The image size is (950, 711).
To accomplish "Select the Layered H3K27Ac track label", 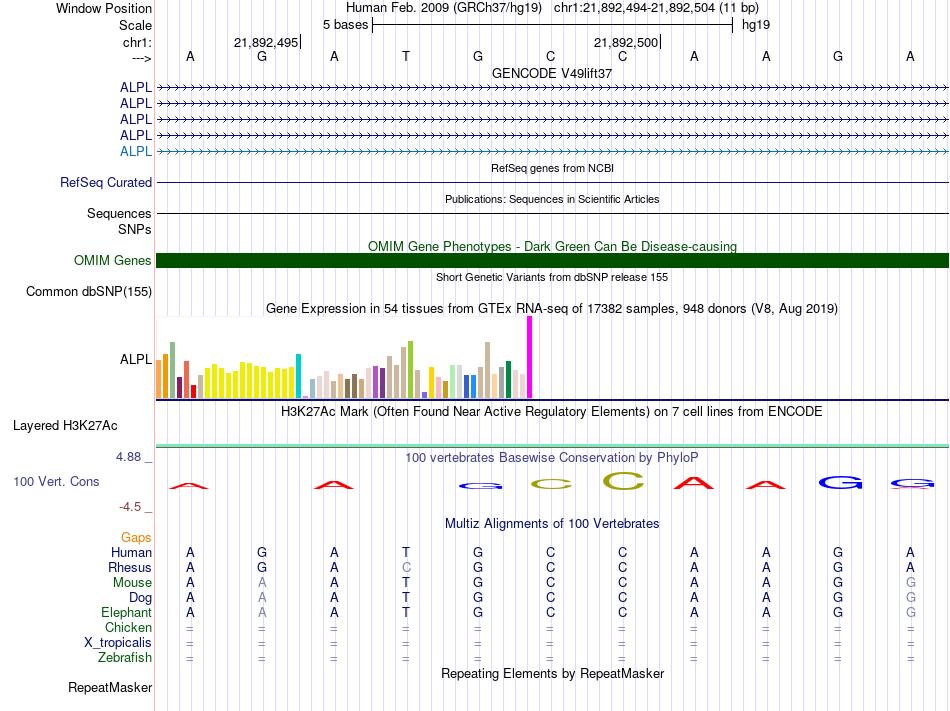I will [65, 426].
